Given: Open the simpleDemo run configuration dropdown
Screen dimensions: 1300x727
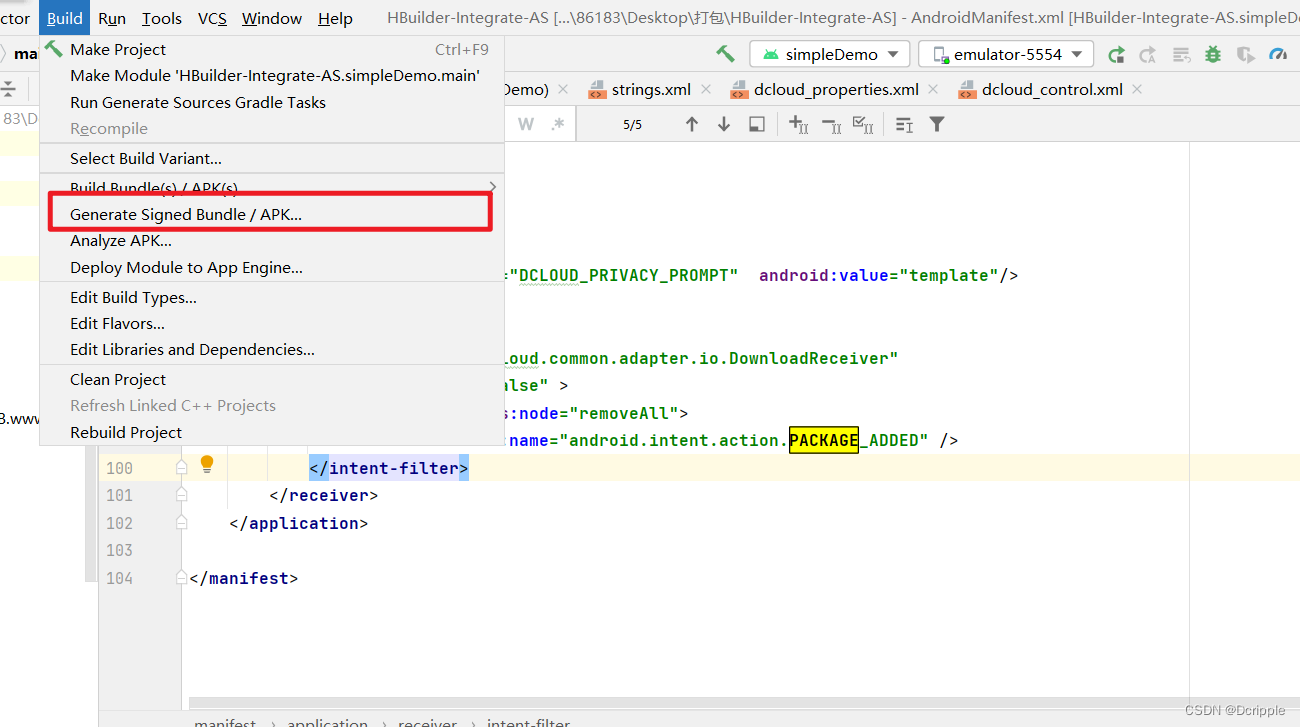Looking at the screenshot, I should tap(830, 54).
